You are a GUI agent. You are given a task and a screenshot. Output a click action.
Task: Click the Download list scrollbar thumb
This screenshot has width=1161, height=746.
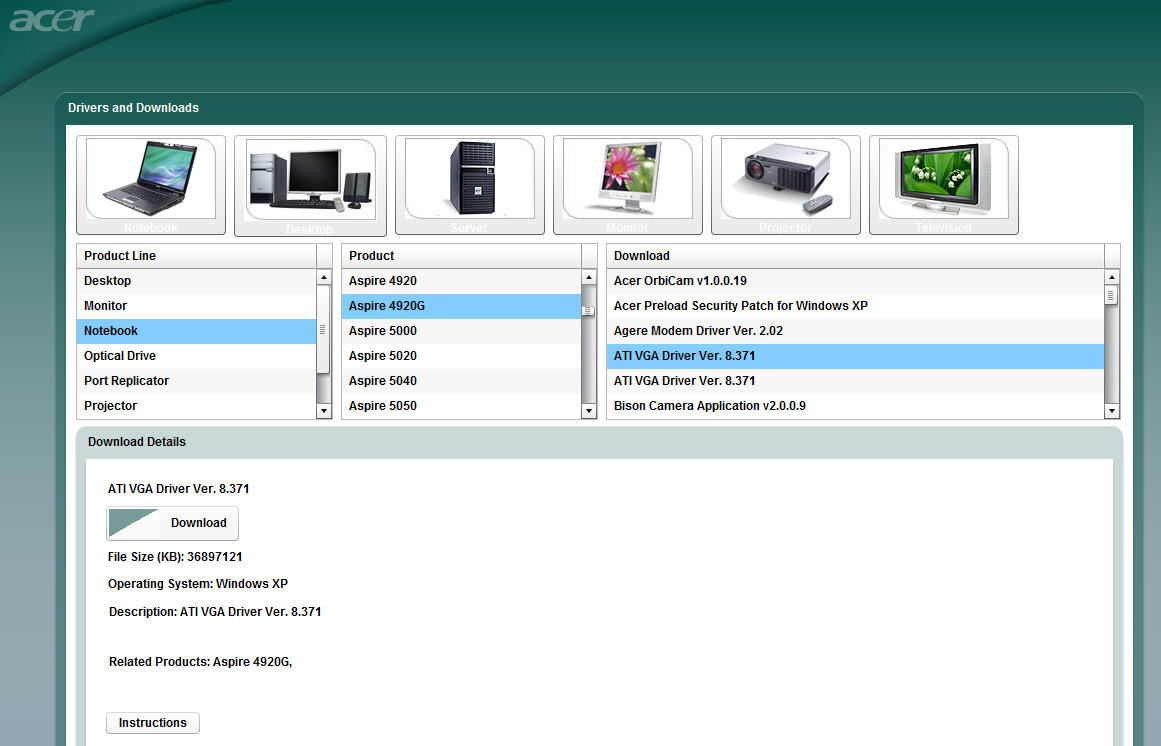(1111, 296)
